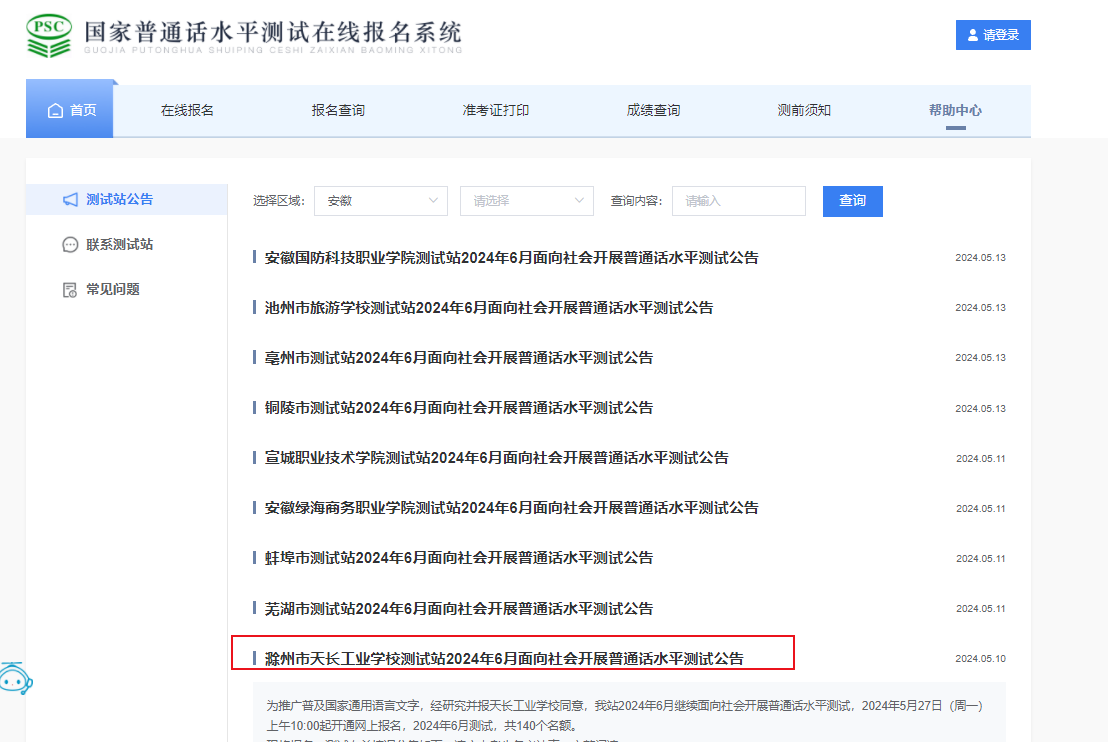Open 滁州市天长工业学校测试站 announcement
Viewport: 1108px width, 742px height.
coord(504,659)
